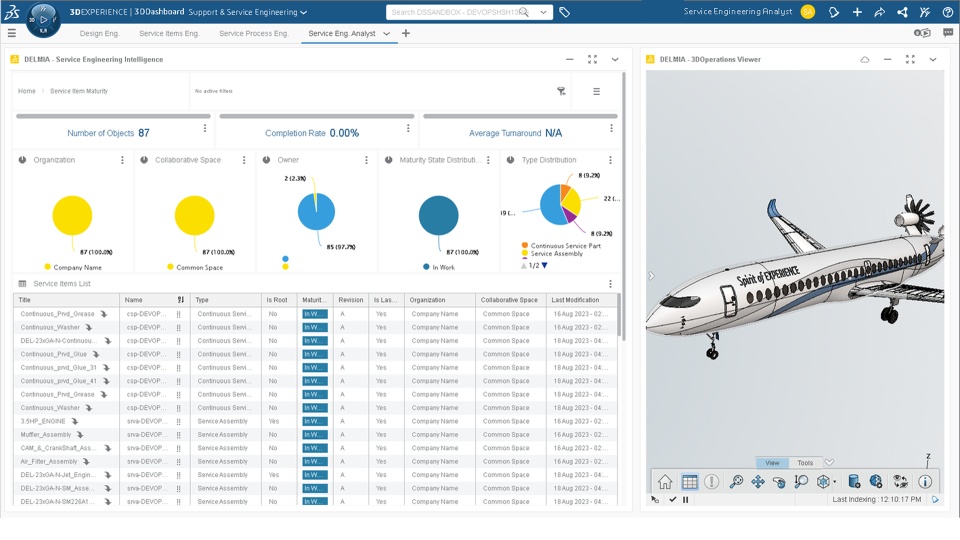Open the Number of Objects options menu
960x540 pixels.
(204, 129)
